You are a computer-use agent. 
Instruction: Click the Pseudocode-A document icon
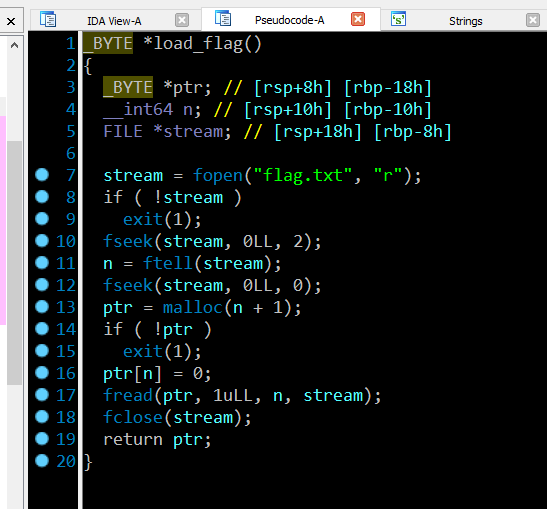223,18
